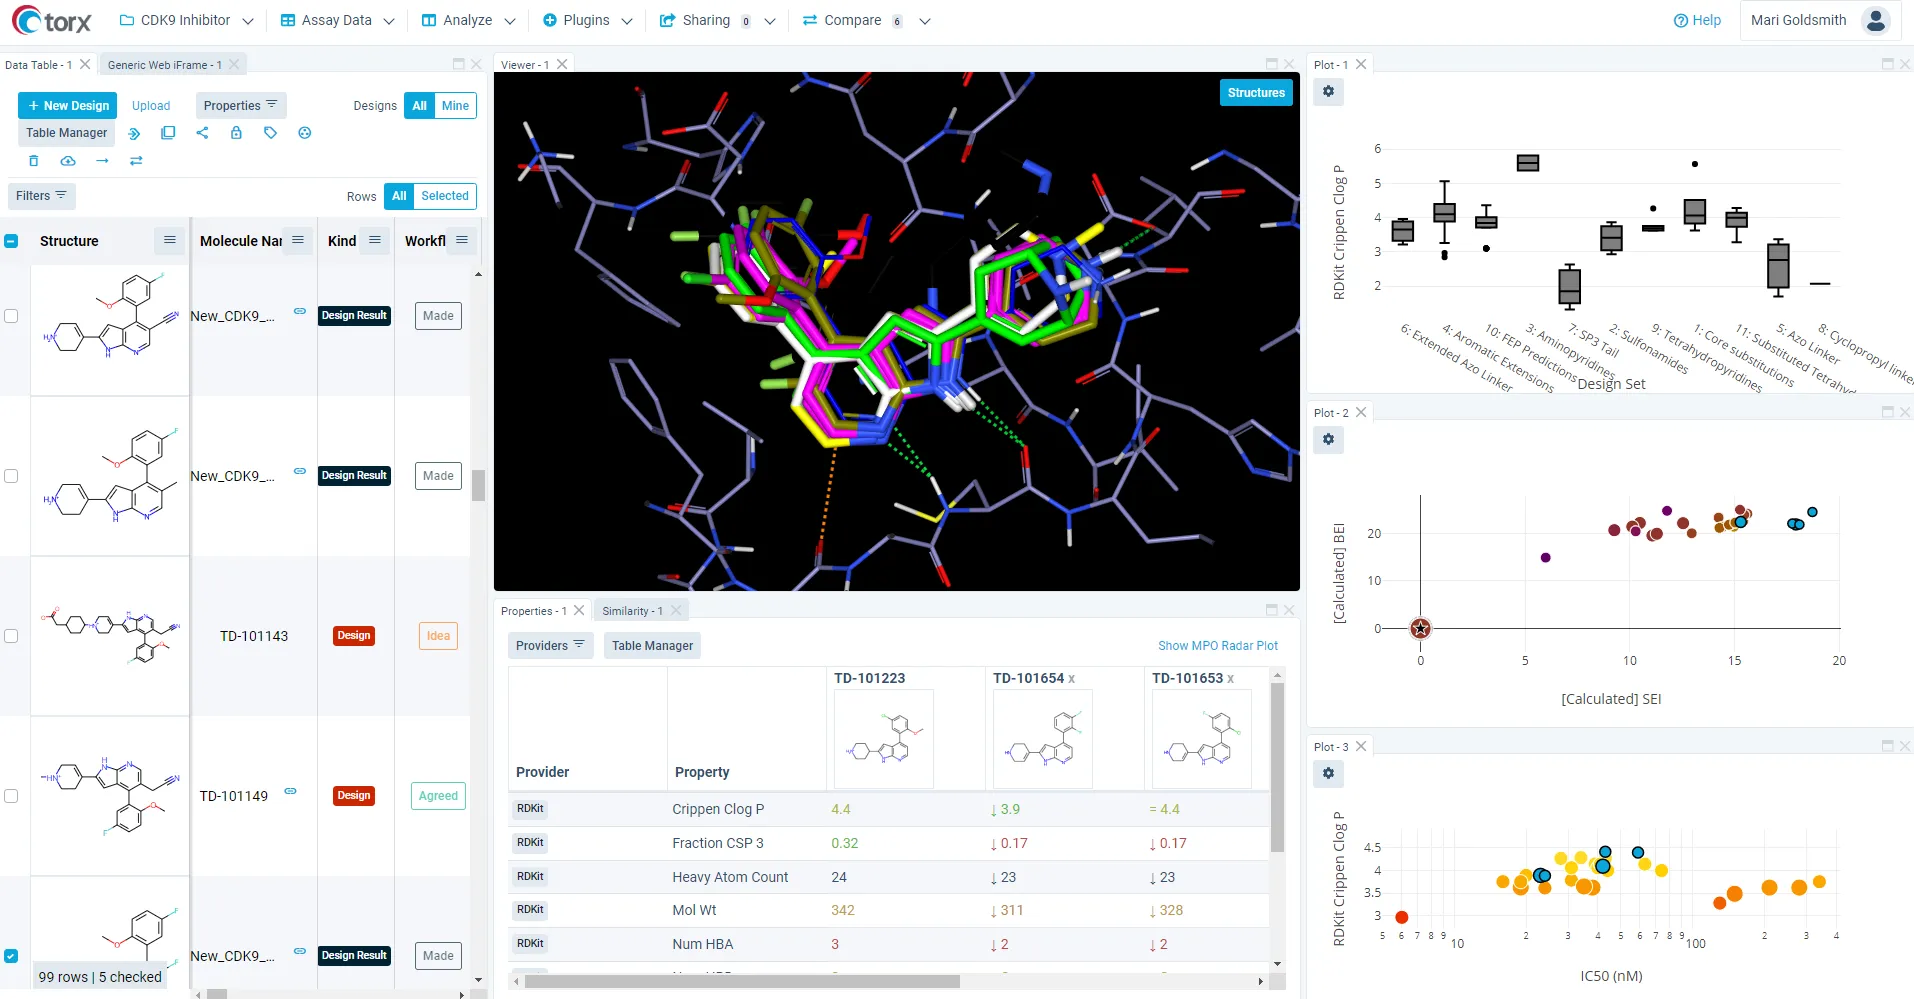Click the right arrow icon below Table Manager
The height and width of the screenshot is (999, 1914).
[x=102, y=161]
